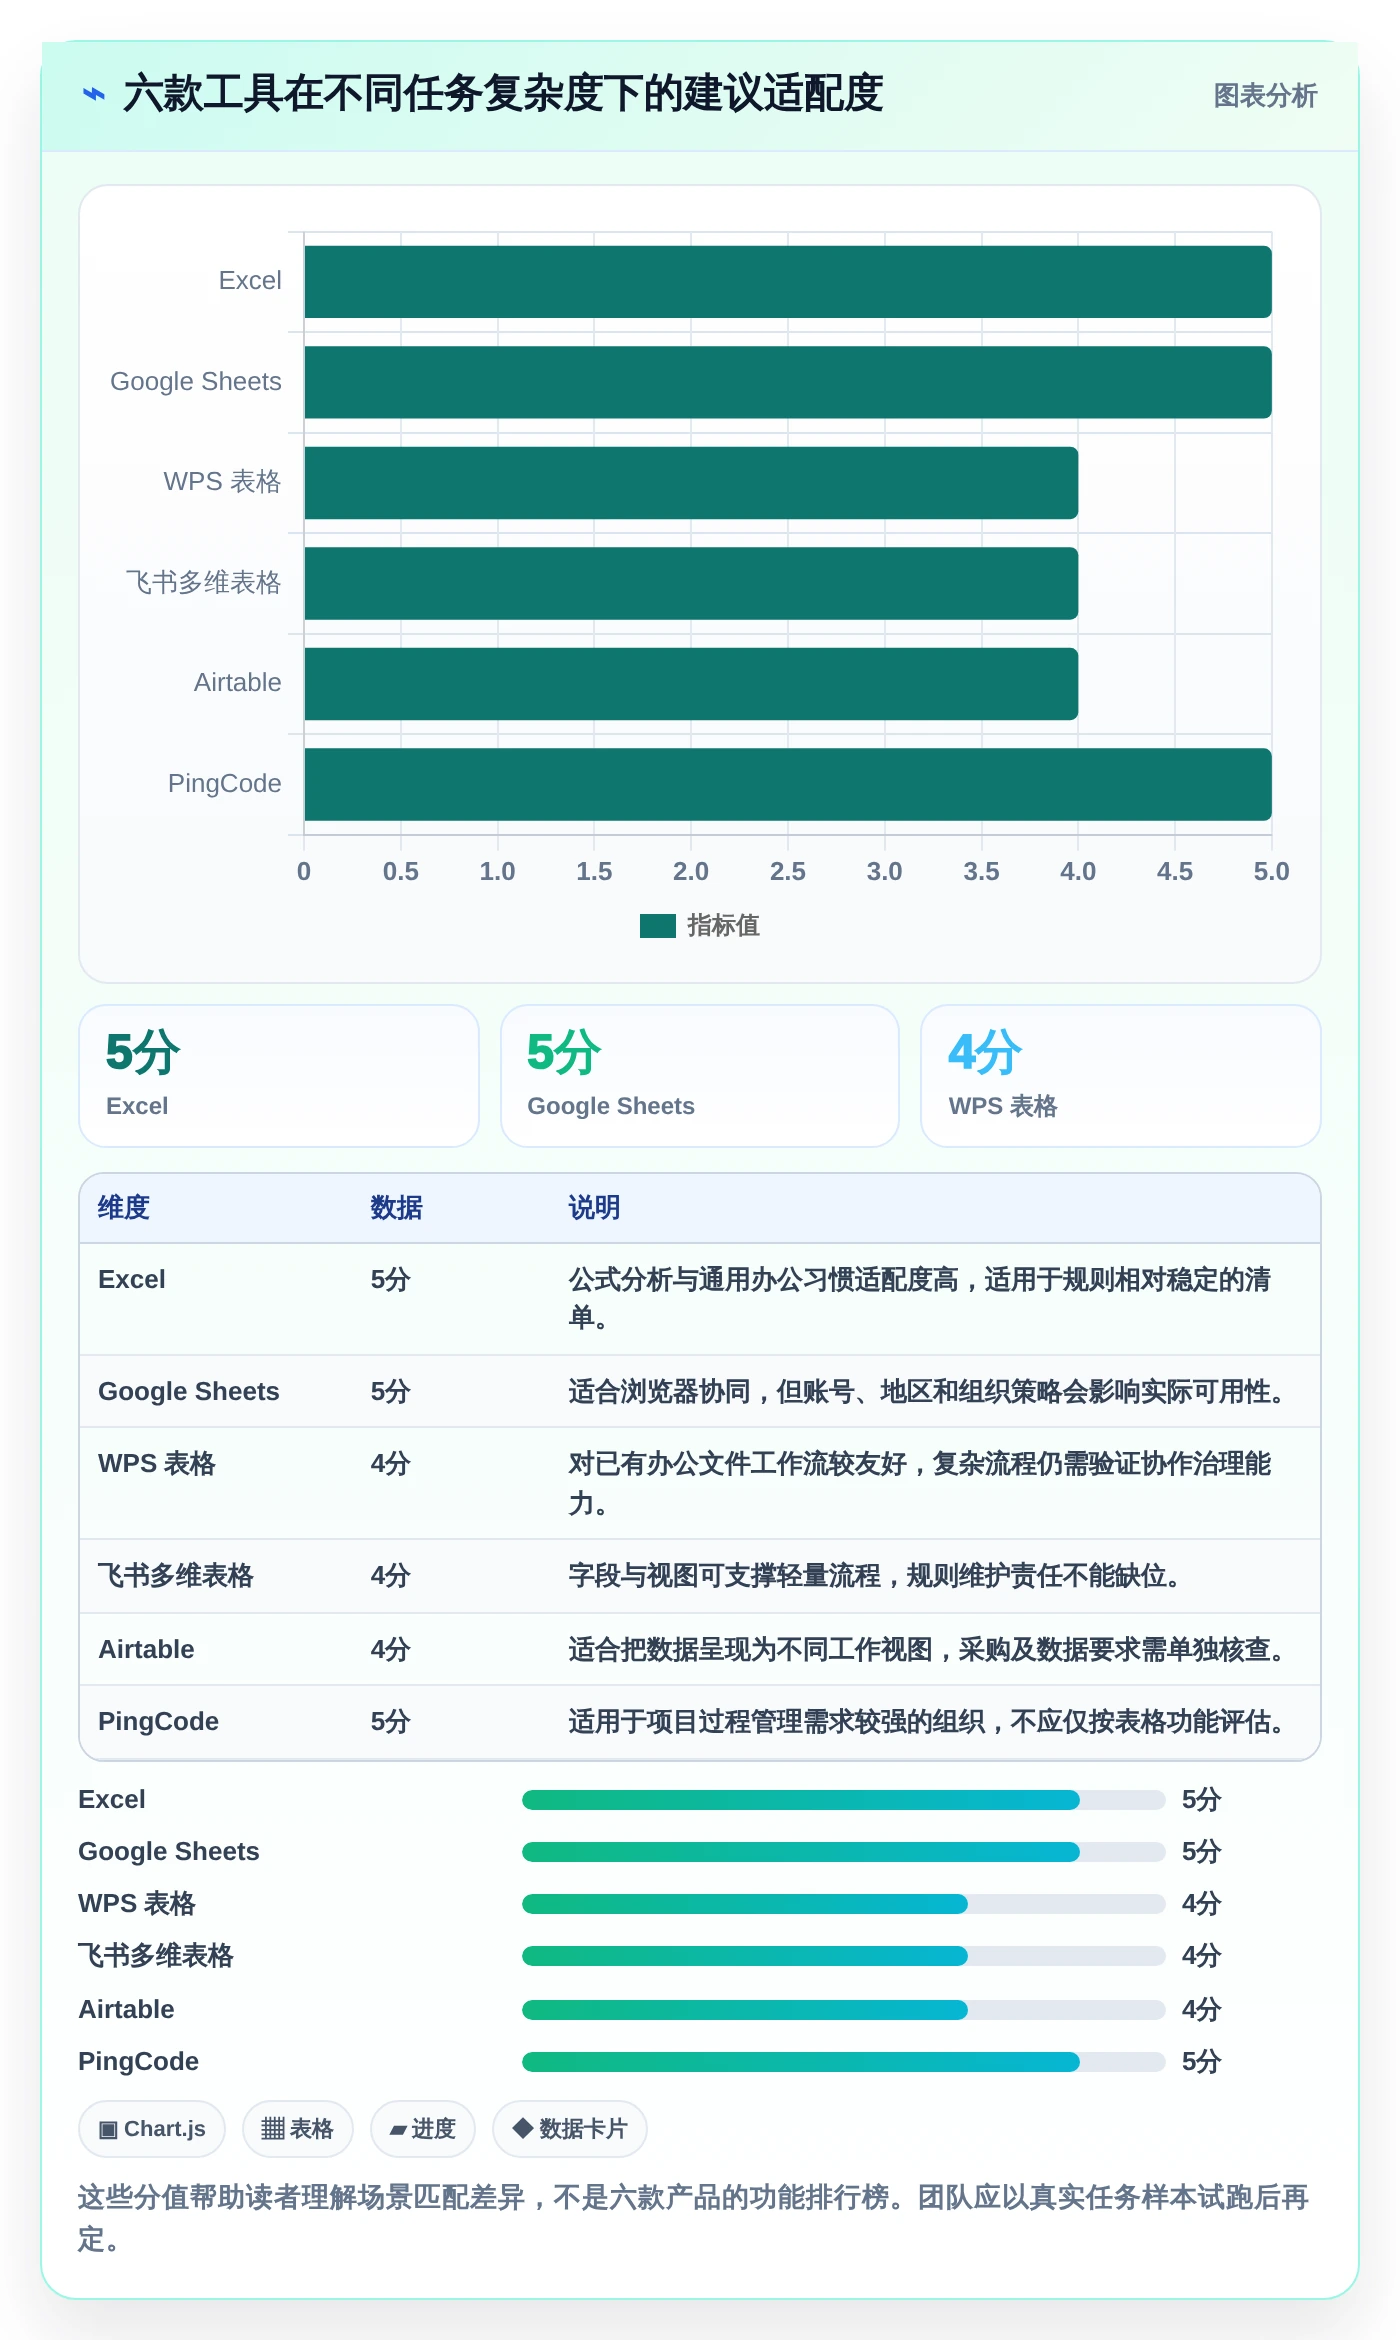Click the Excel cell in the table
The width and height of the screenshot is (1400, 2340).
tap(132, 1280)
